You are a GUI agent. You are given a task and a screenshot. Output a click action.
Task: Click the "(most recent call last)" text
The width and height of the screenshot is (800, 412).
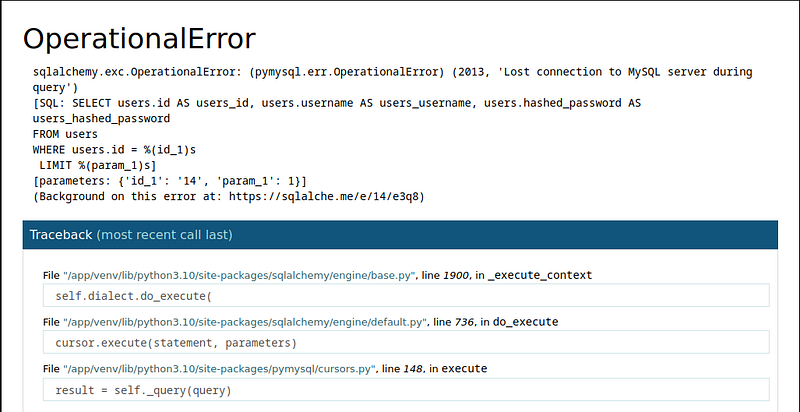[x=164, y=235]
